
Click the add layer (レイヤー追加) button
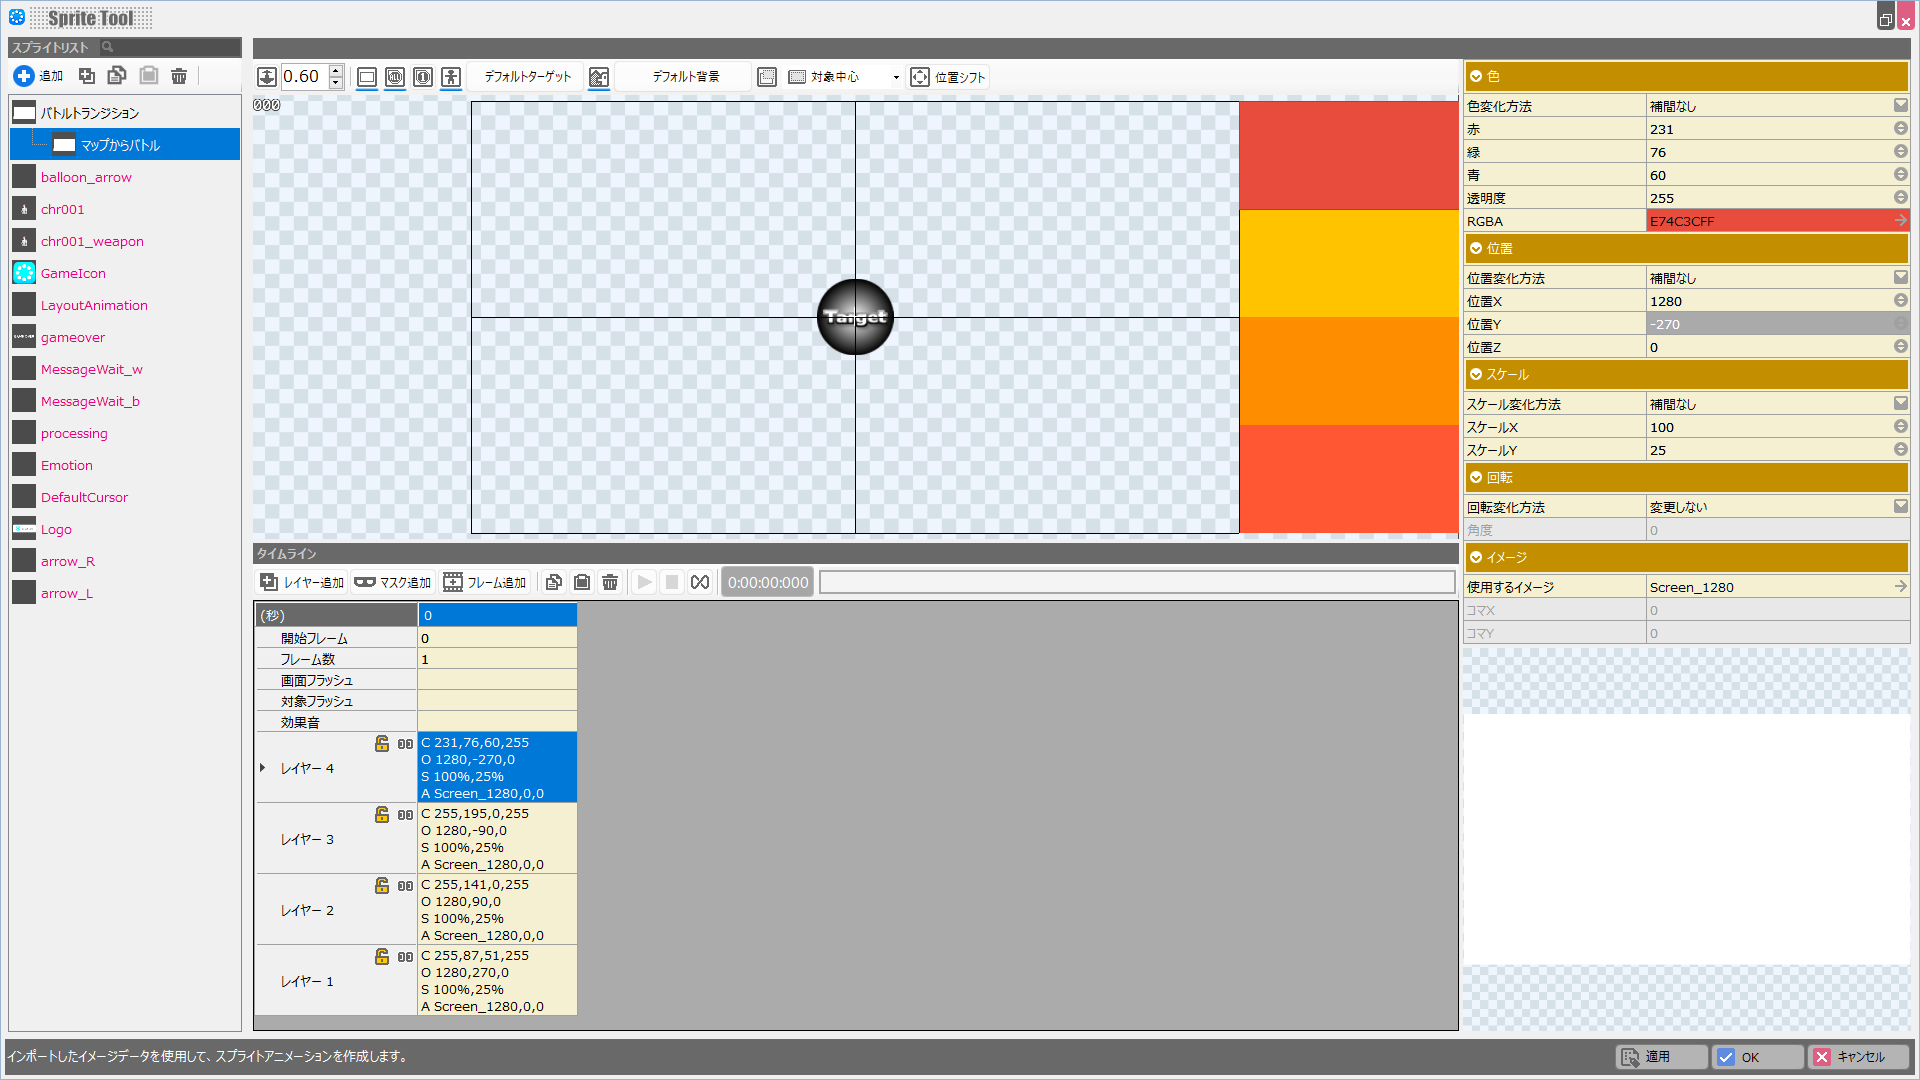pyautogui.click(x=302, y=582)
